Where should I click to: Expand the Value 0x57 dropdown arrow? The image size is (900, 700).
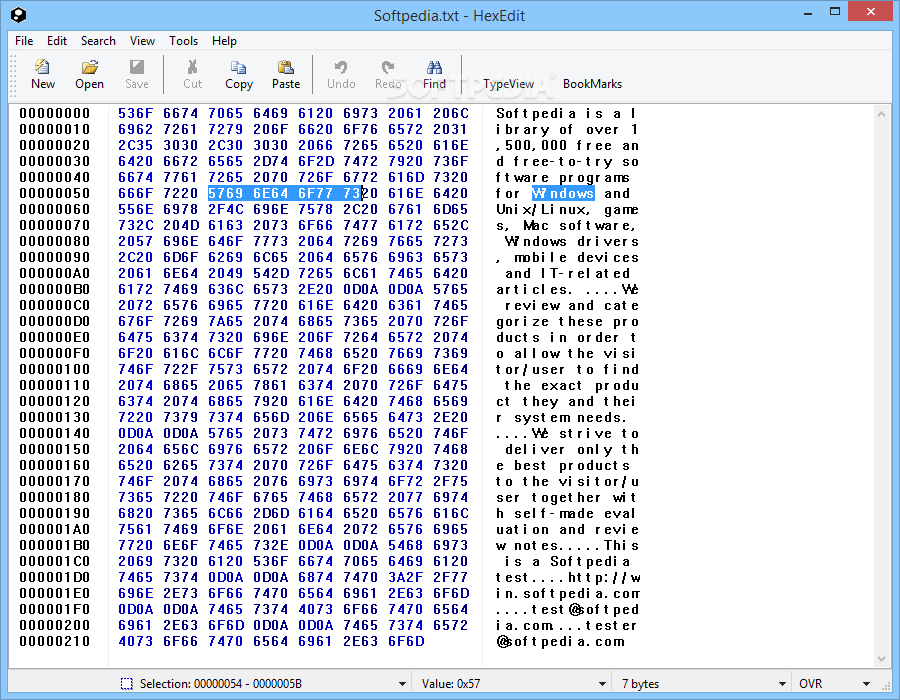tap(602, 684)
